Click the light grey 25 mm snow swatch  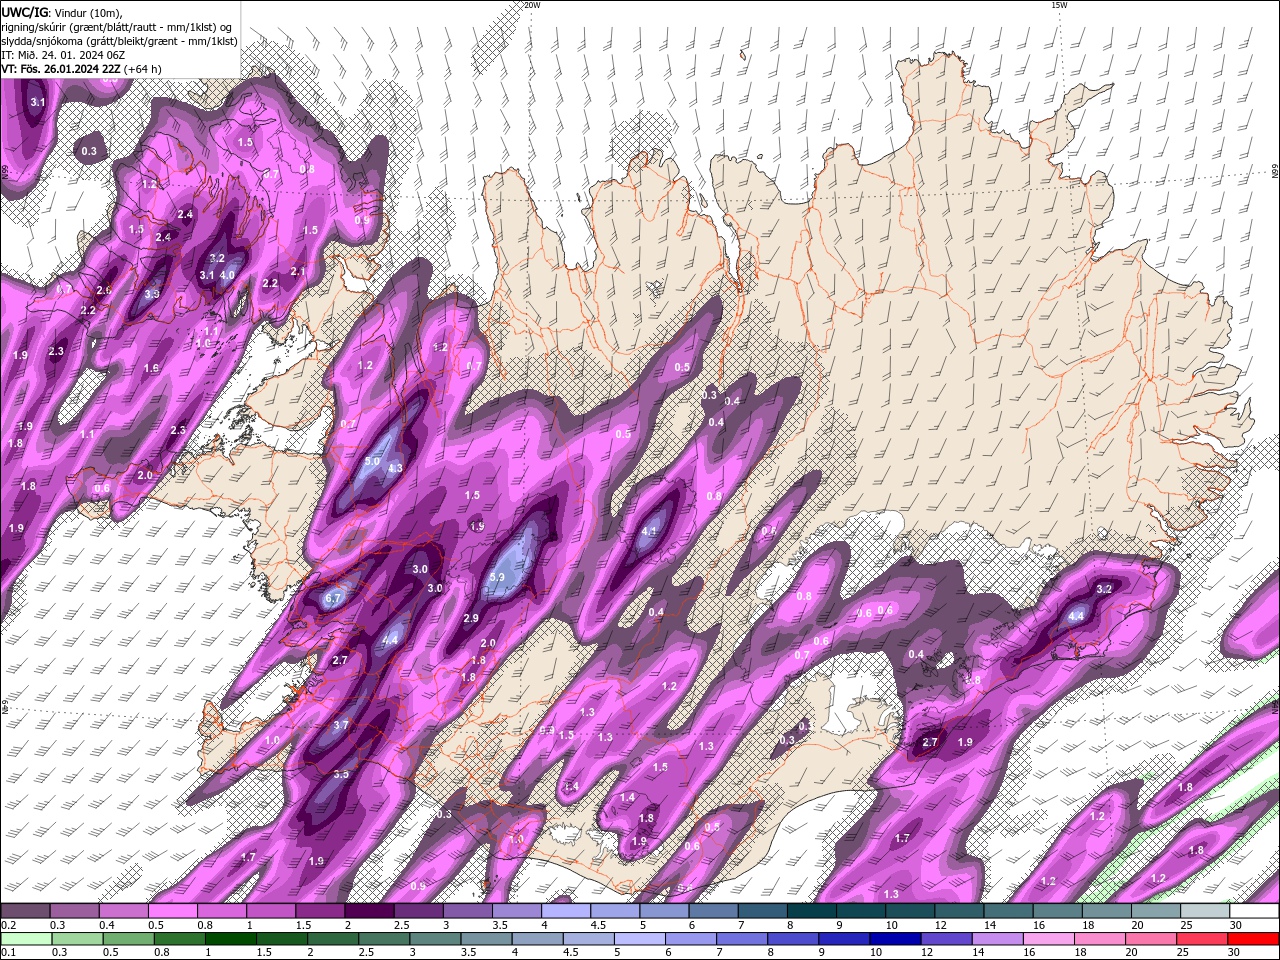[x=1204, y=911]
